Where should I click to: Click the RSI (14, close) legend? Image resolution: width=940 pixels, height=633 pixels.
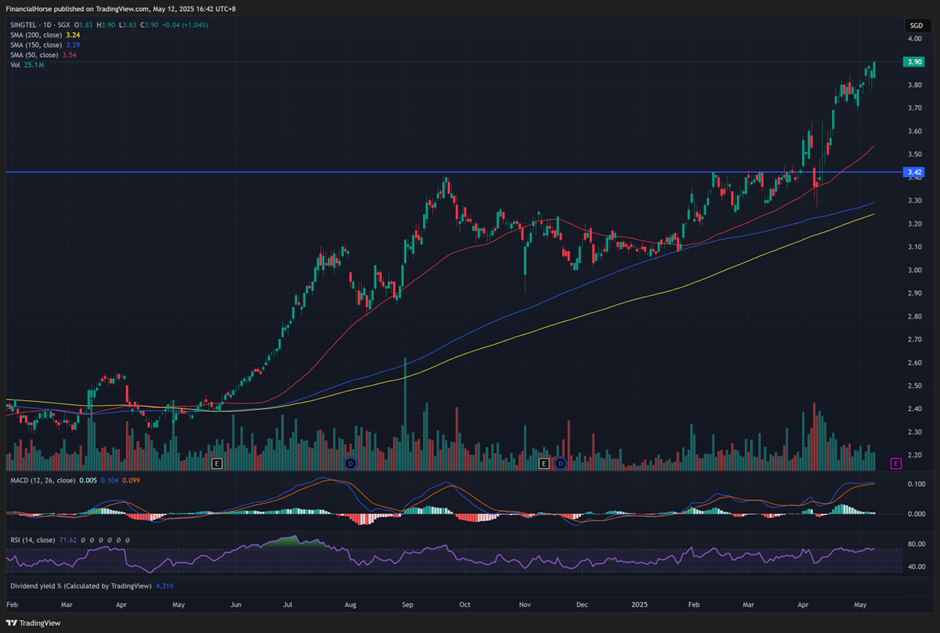(33, 539)
